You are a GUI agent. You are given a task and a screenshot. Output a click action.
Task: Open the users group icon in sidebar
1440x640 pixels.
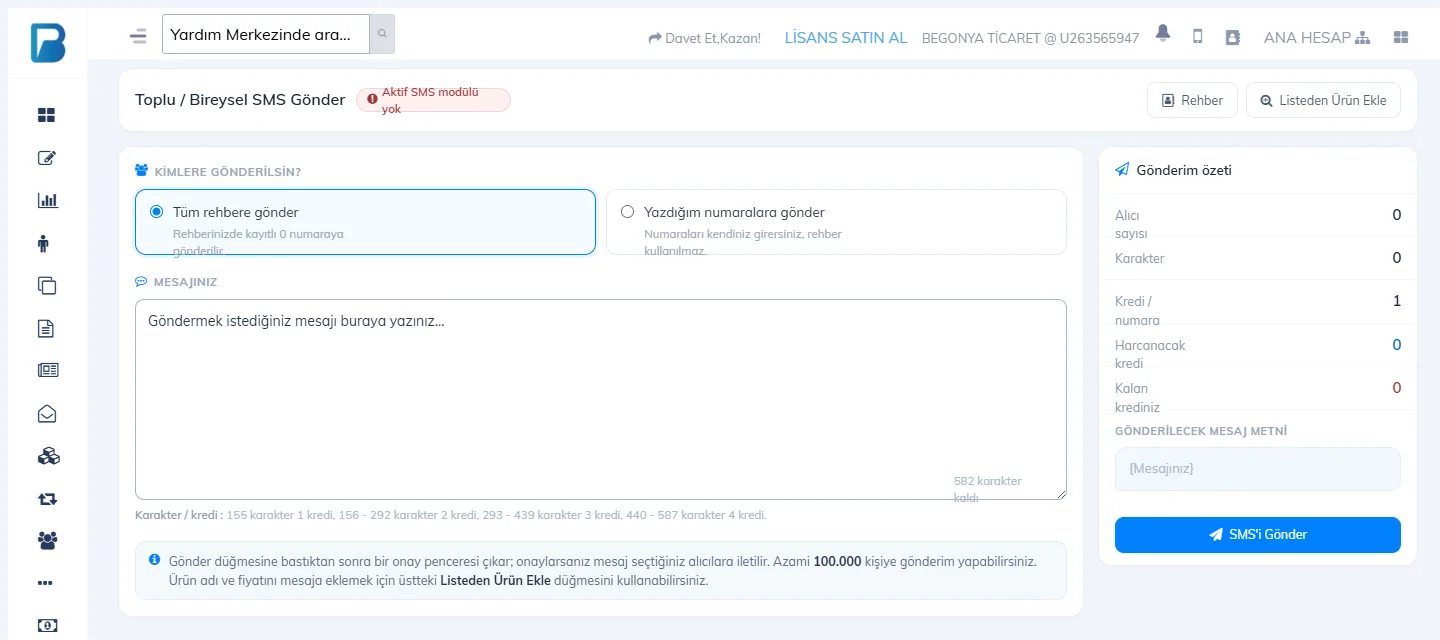pos(47,540)
